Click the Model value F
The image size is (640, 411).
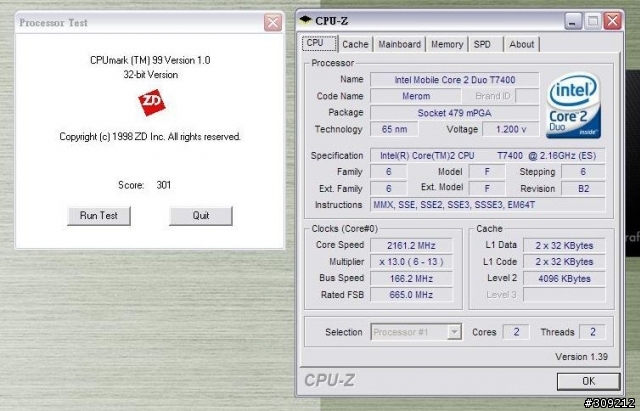(487, 172)
